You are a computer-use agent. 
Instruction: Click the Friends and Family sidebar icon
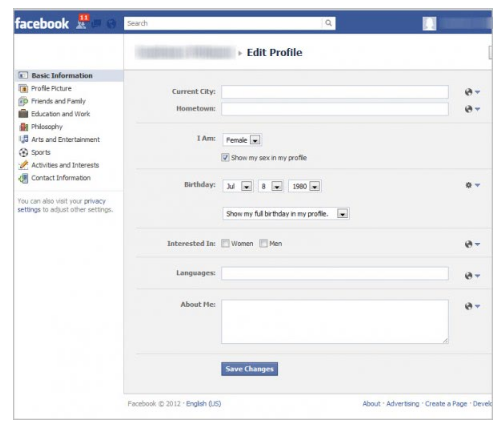point(23,101)
